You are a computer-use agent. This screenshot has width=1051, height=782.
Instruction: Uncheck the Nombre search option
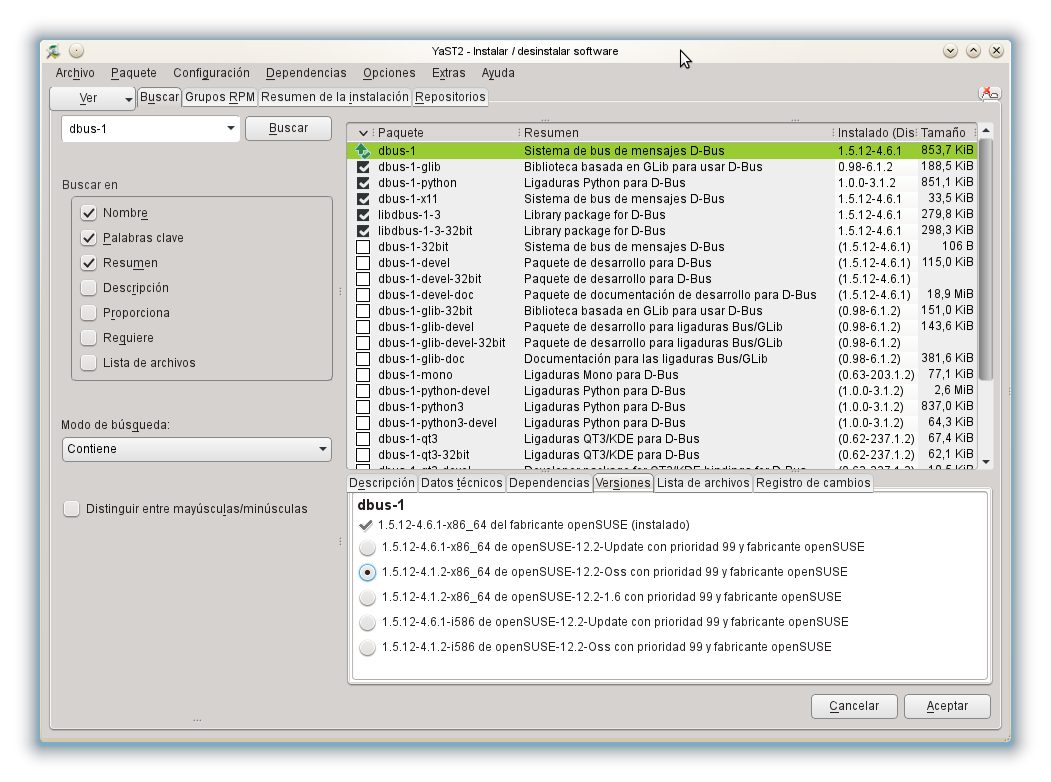click(x=88, y=213)
